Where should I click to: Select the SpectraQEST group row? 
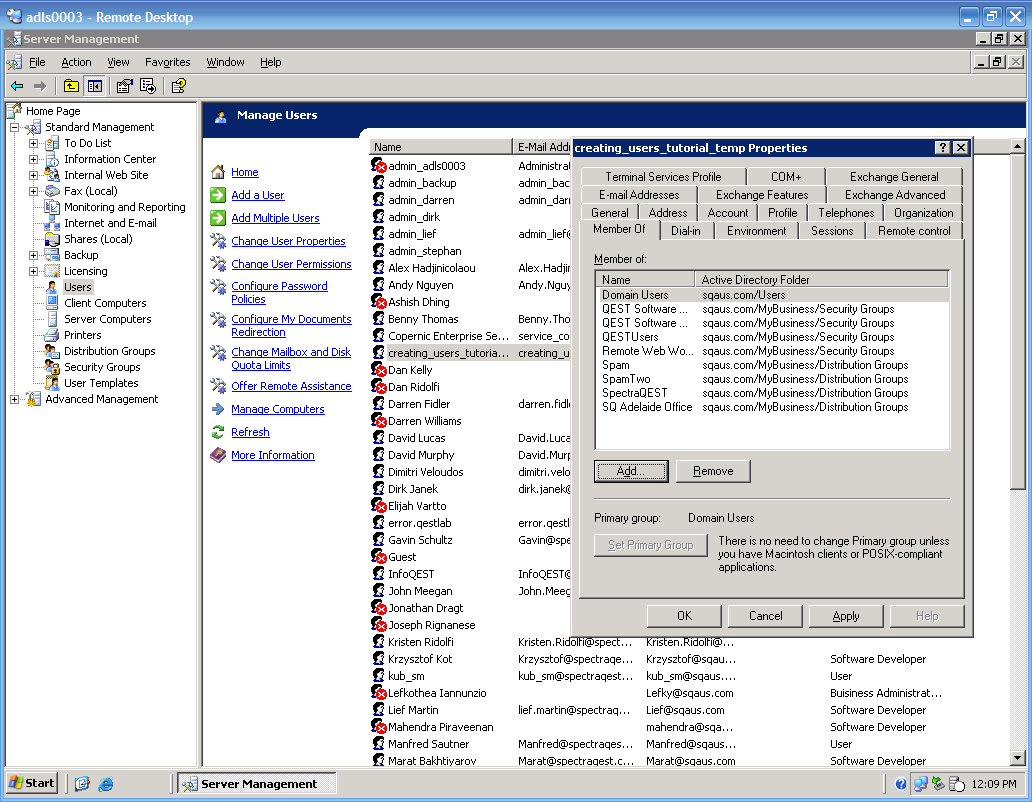(x=636, y=393)
